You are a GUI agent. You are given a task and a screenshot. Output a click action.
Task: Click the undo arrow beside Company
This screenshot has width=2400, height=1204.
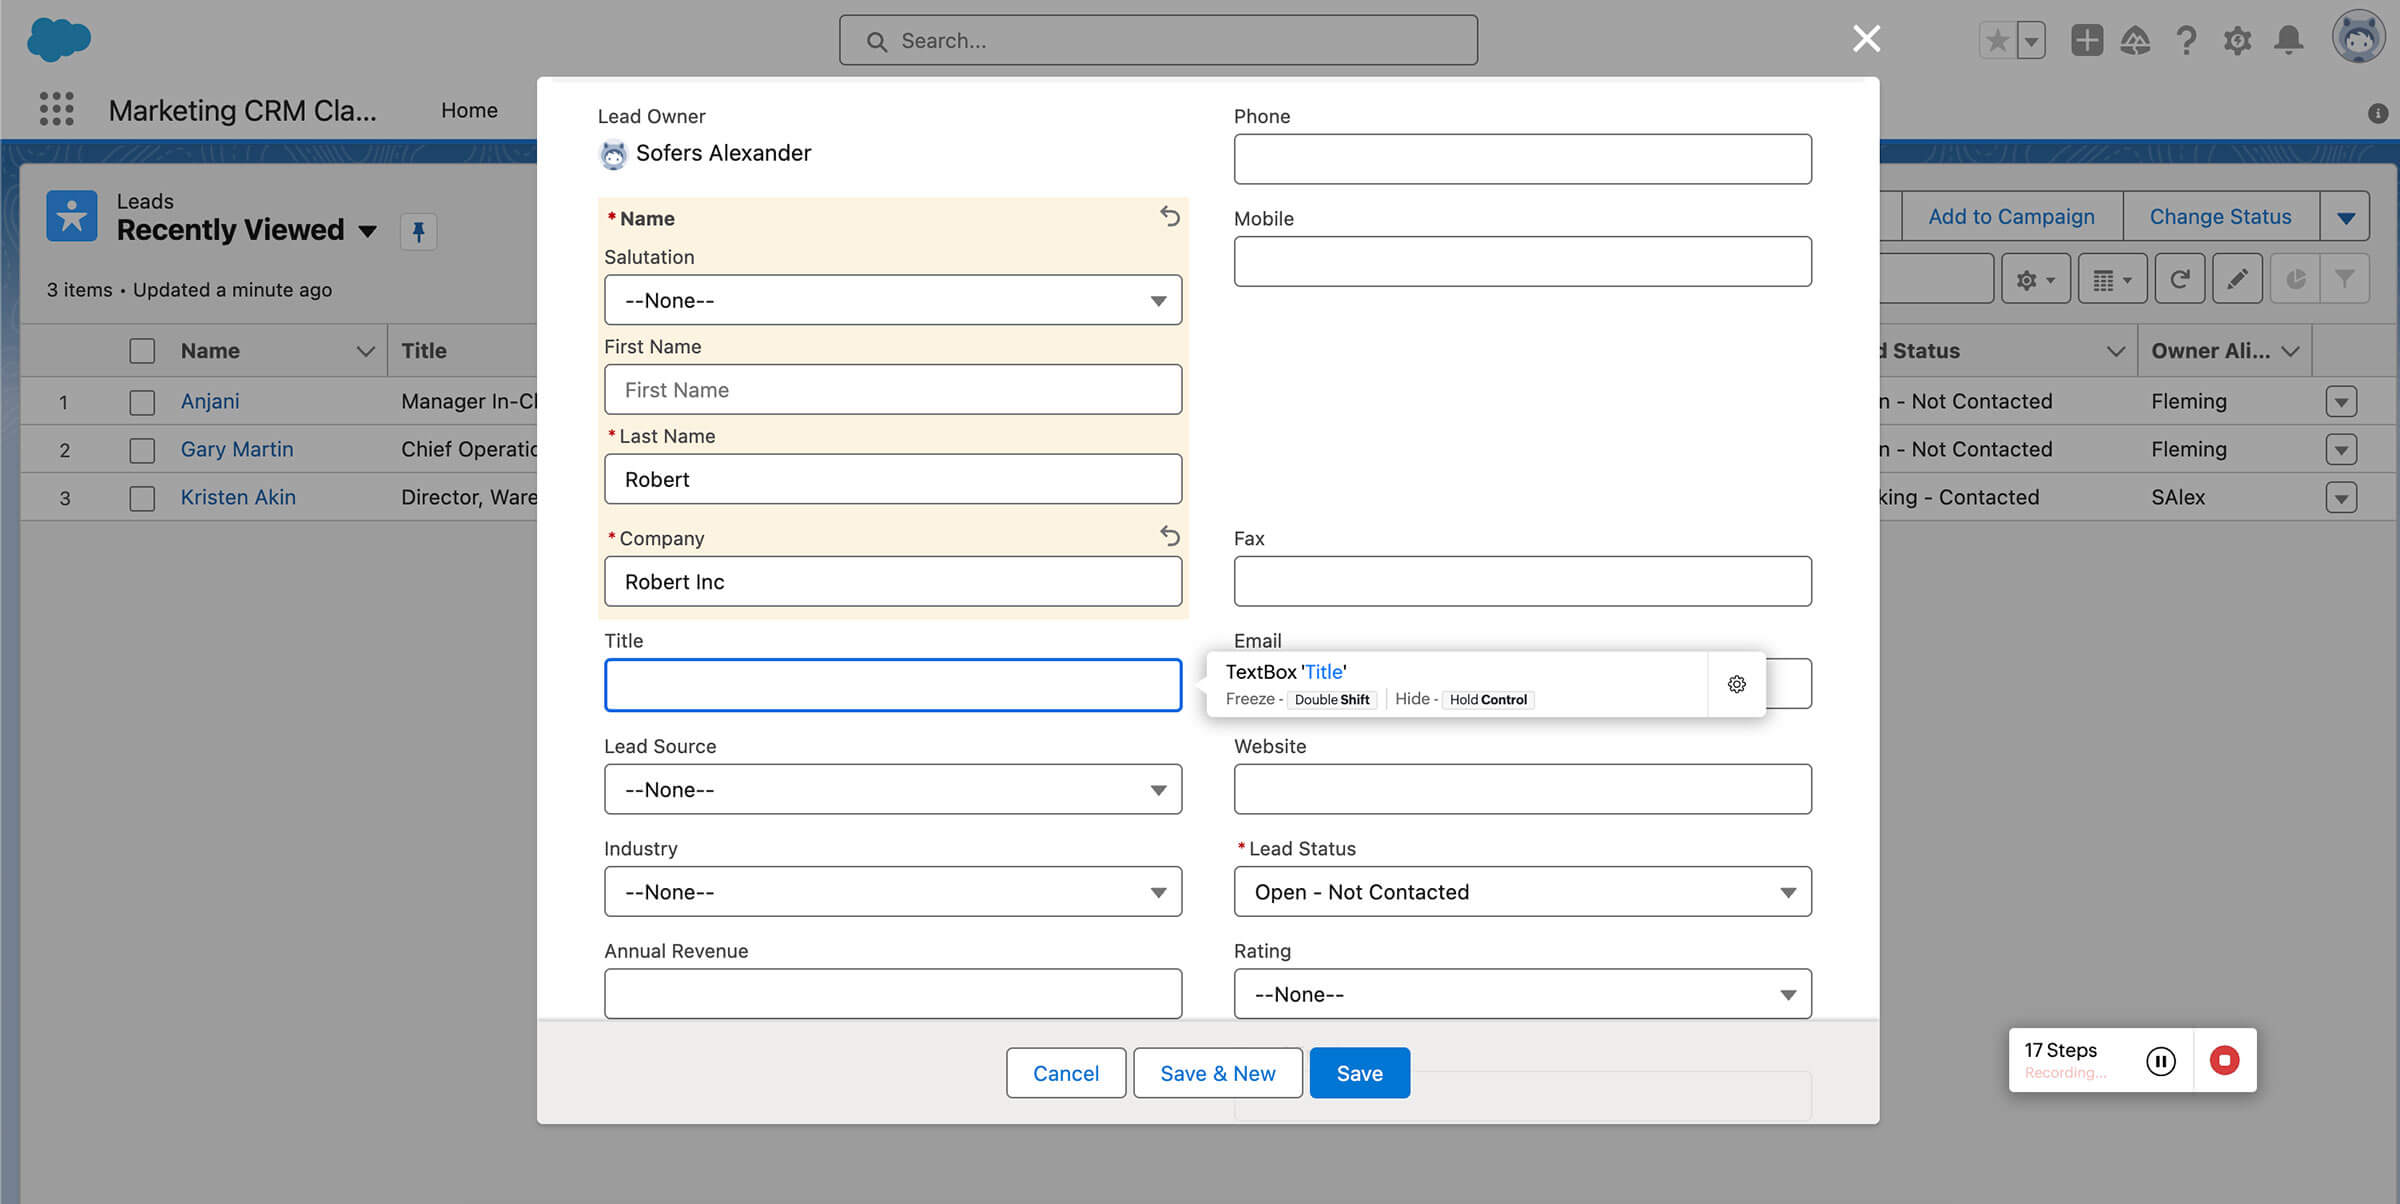click(1169, 536)
